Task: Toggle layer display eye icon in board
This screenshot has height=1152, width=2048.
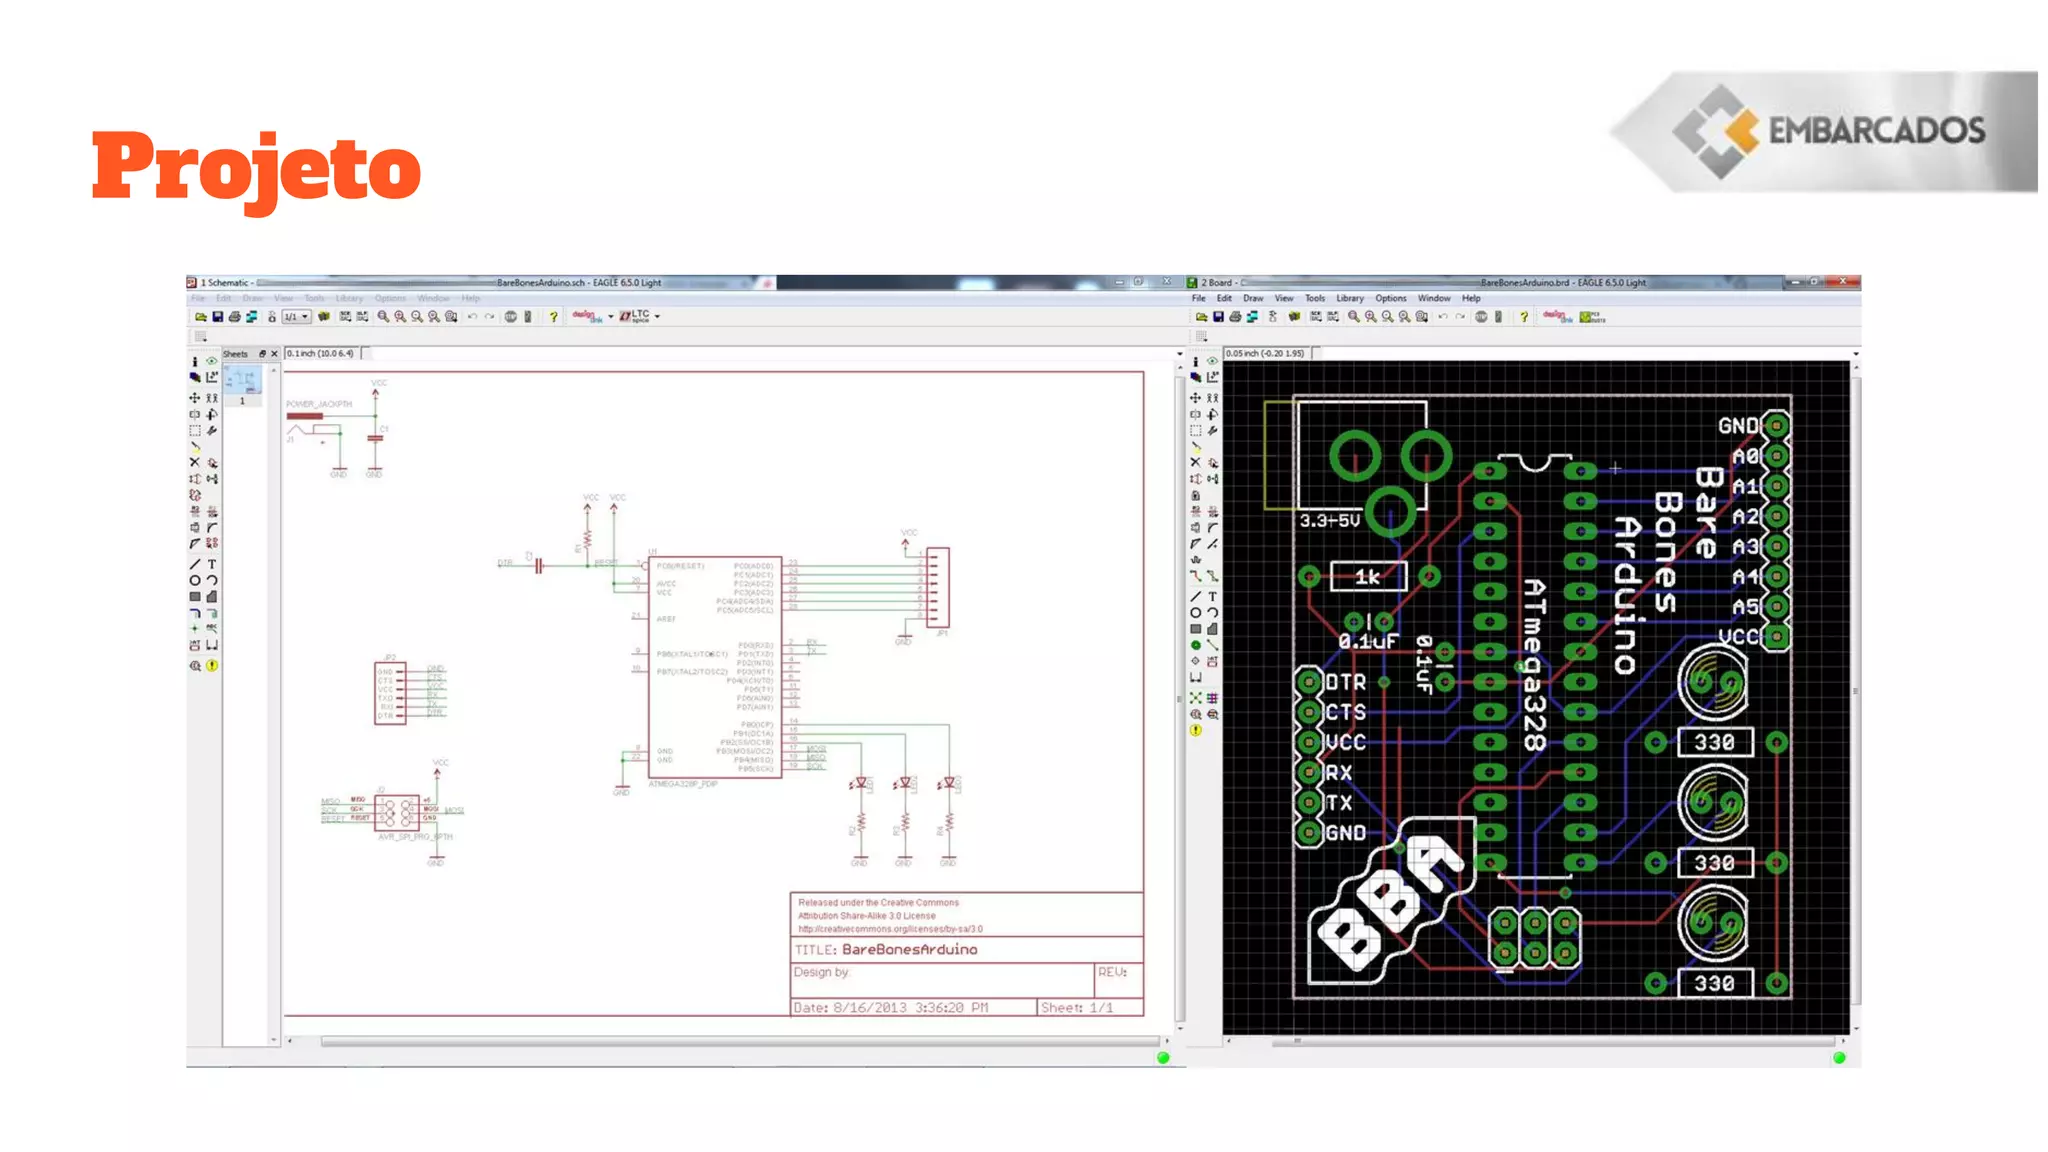Action: tap(1212, 362)
